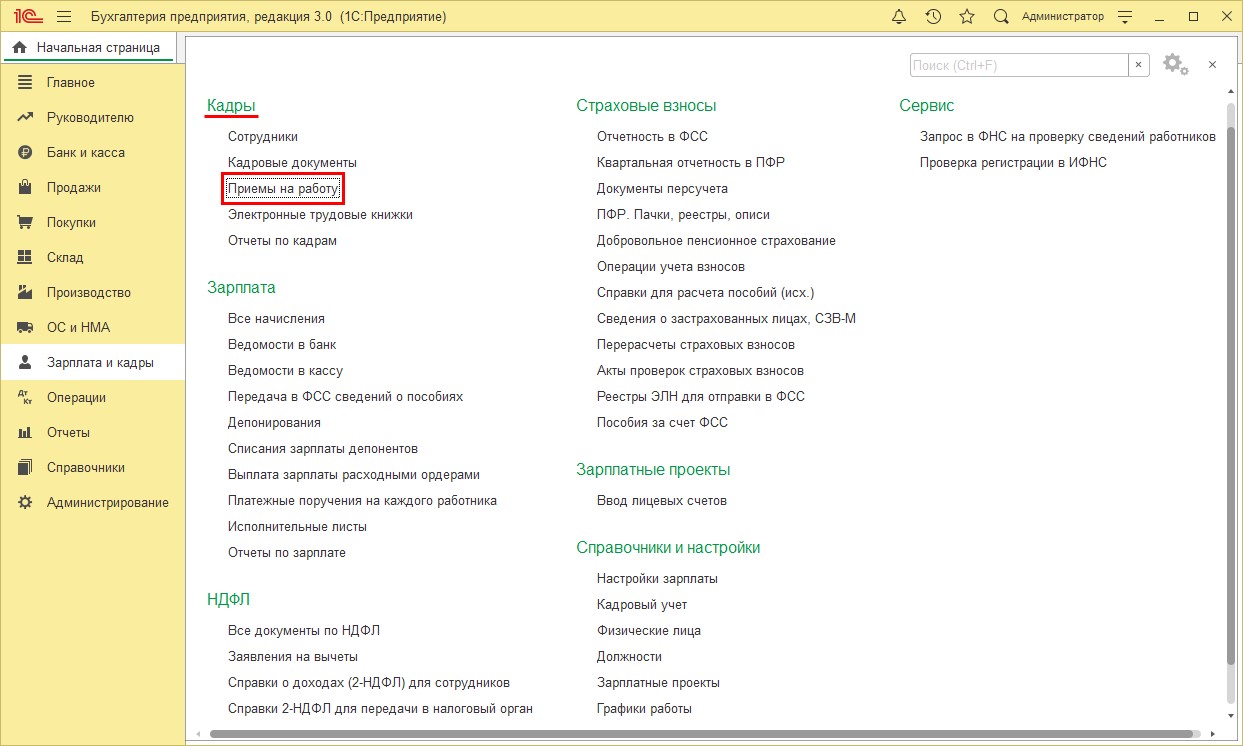The height and width of the screenshot is (746, 1243).
Task: Open the hamburger main menu icon
Action: (64, 17)
